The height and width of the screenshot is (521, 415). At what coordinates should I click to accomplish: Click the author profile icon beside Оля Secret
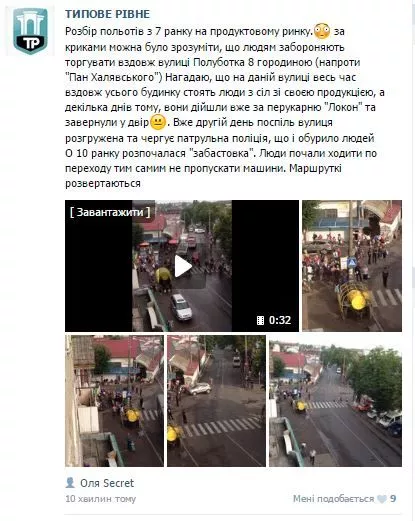70,483
